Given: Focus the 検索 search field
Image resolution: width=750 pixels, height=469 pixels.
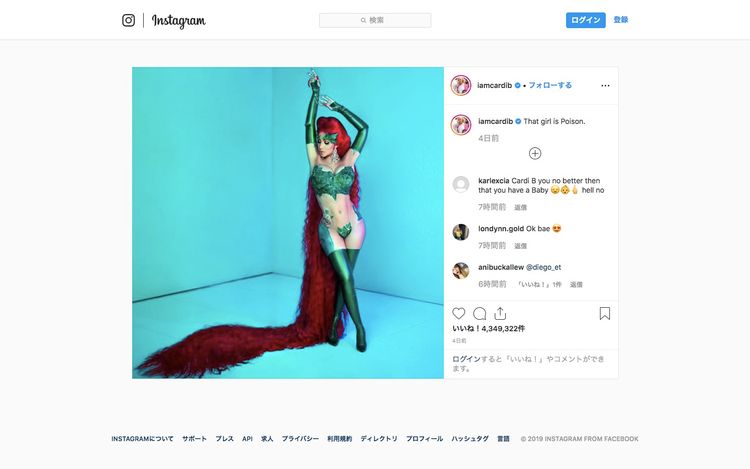Looking at the screenshot, I should click(375, 20).
